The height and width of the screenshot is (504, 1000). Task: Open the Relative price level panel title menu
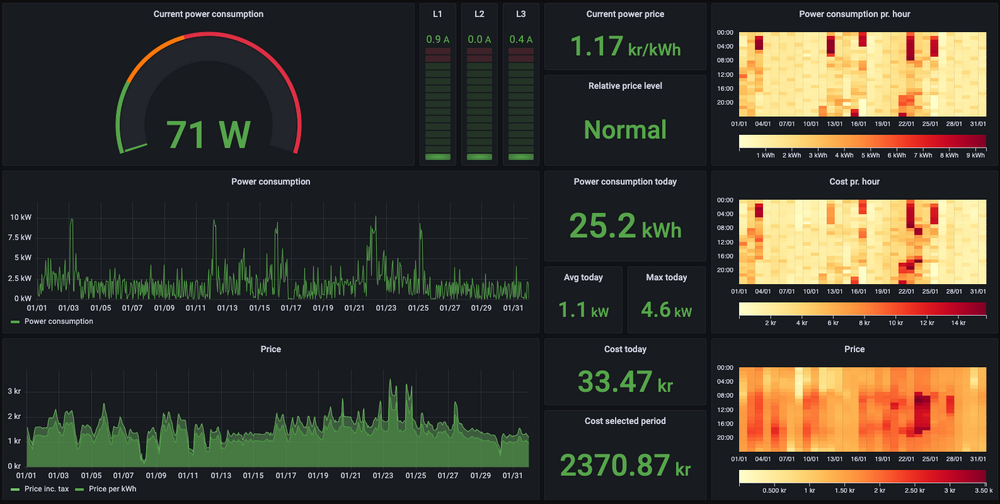[x=624, y=86]
